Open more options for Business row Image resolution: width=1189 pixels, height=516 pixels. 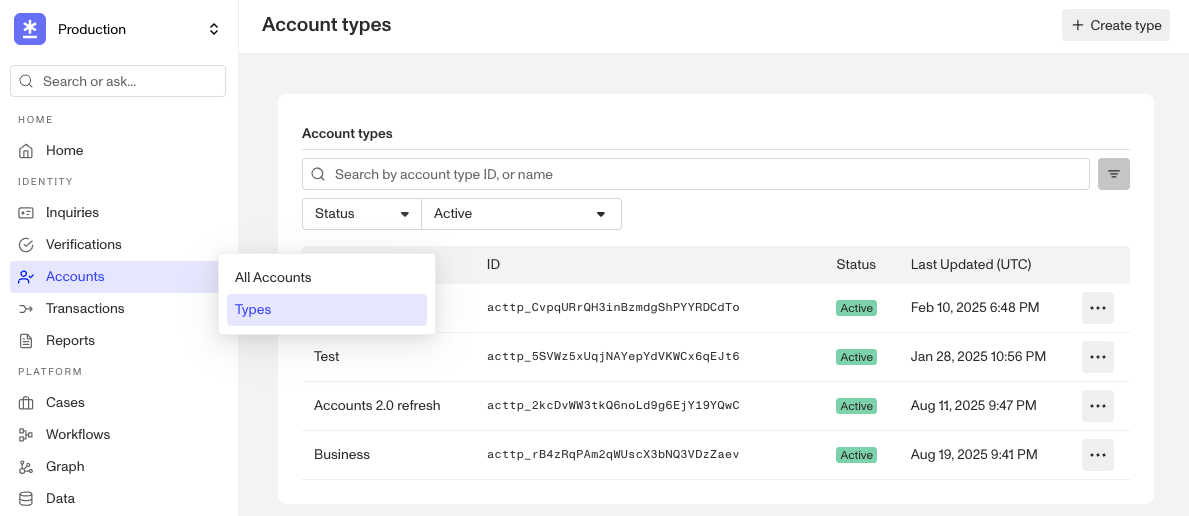[x=1097, y=455]
